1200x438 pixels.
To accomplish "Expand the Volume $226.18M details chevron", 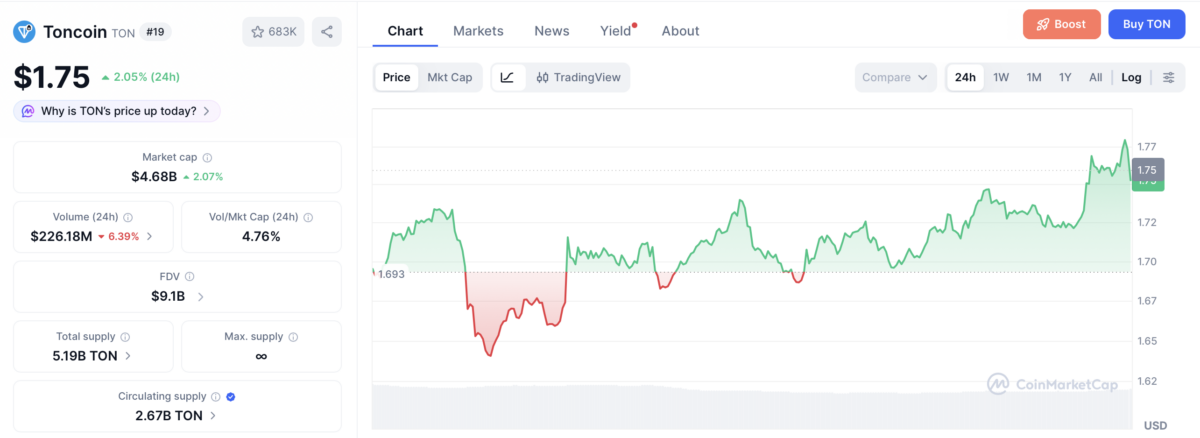I will point(150,237).
